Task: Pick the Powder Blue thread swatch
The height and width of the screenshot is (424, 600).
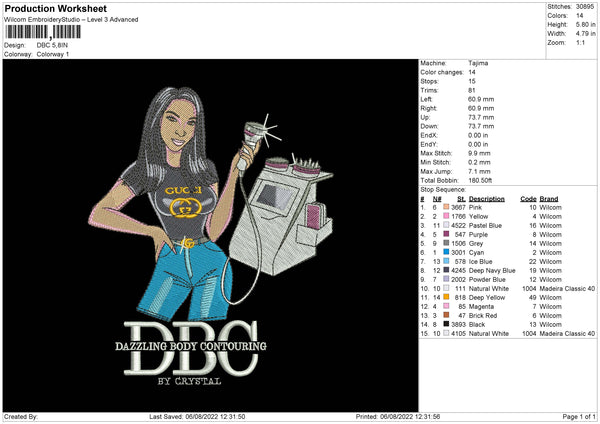Action: tap(446, 279)
